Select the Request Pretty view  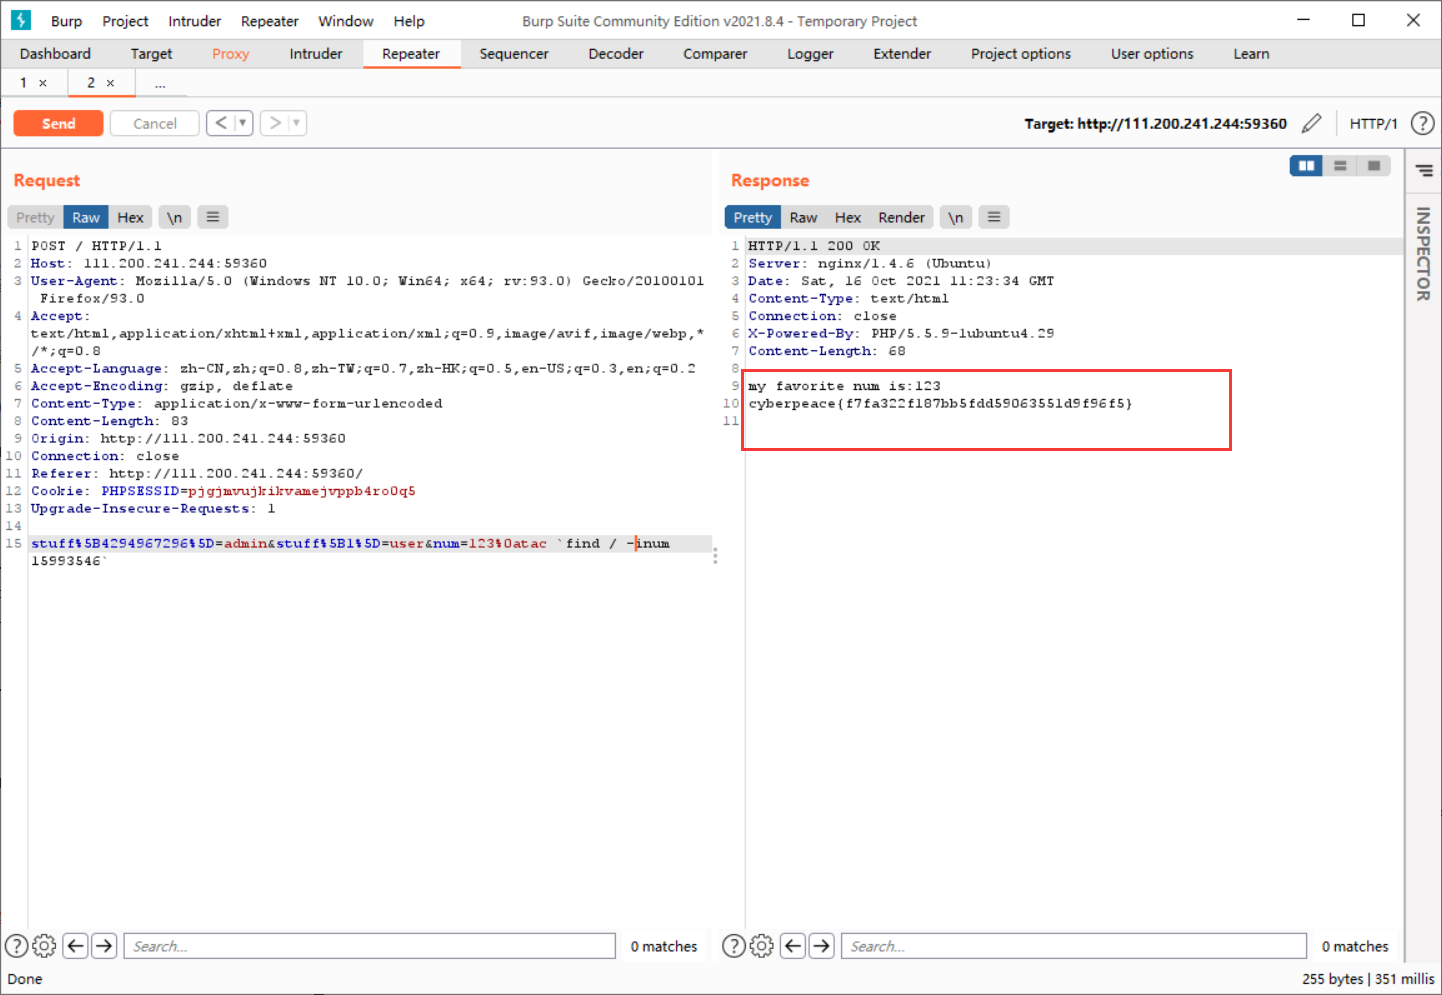coord(35,217)
